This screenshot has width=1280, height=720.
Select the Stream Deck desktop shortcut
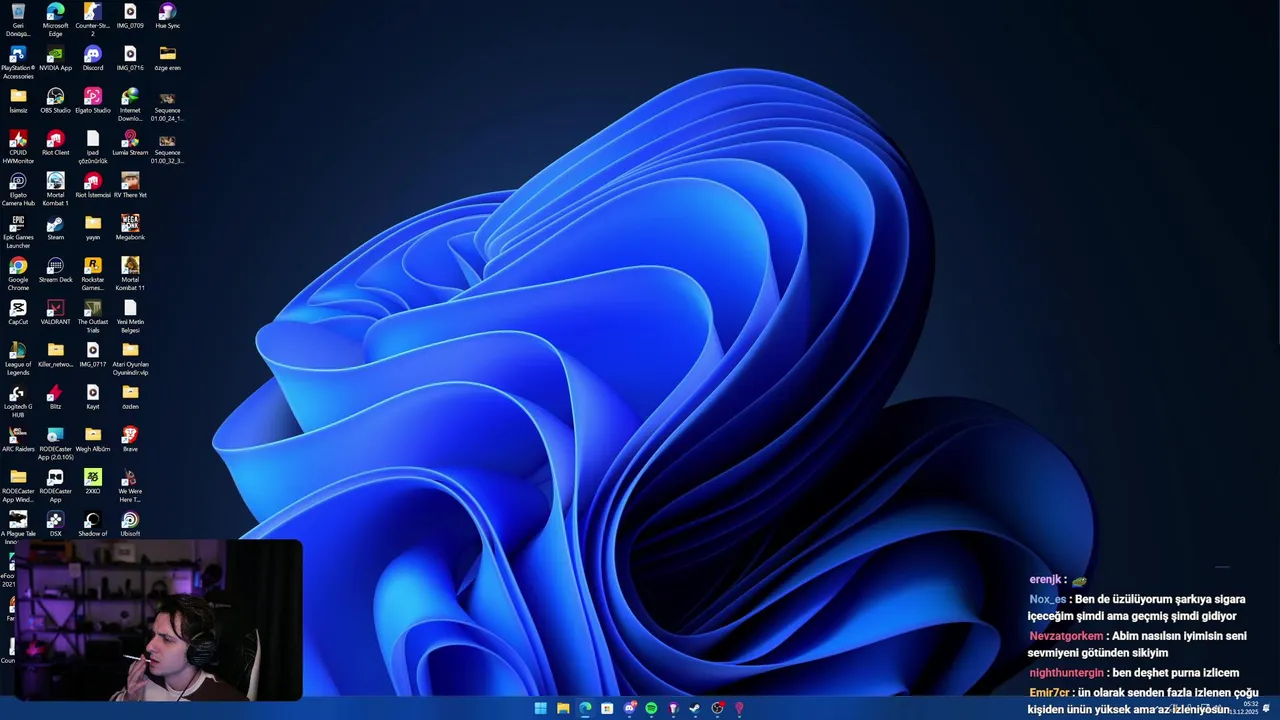[x=55, y=270]
